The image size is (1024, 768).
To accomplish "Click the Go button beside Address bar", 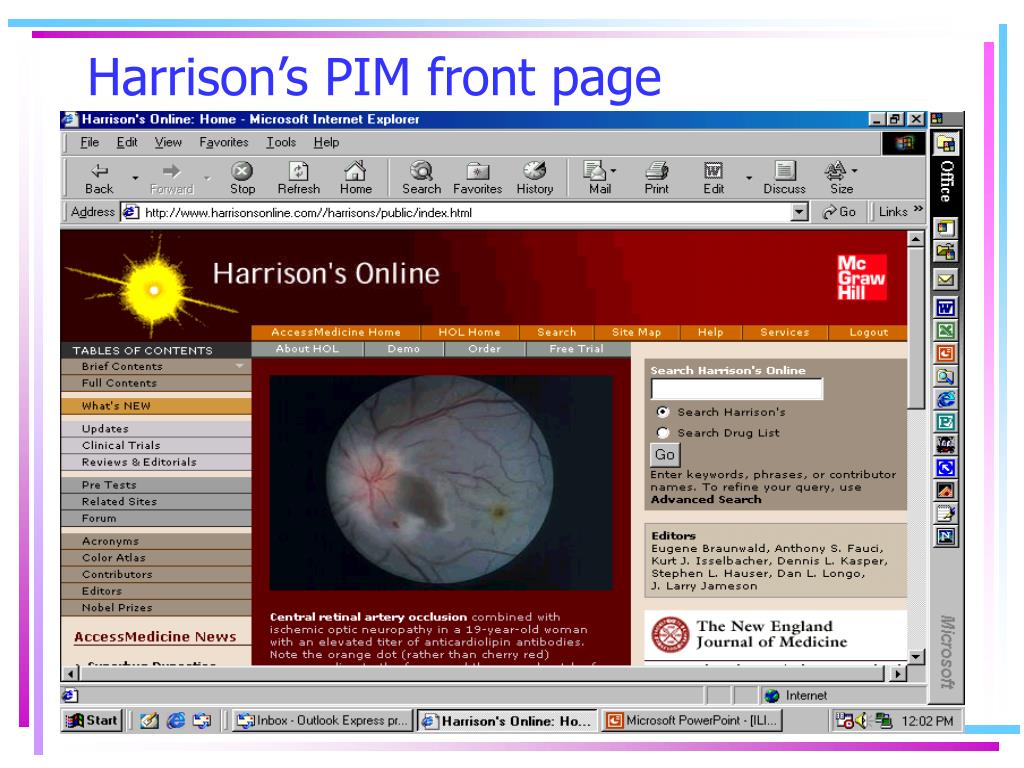I will (x=840, y=212).
